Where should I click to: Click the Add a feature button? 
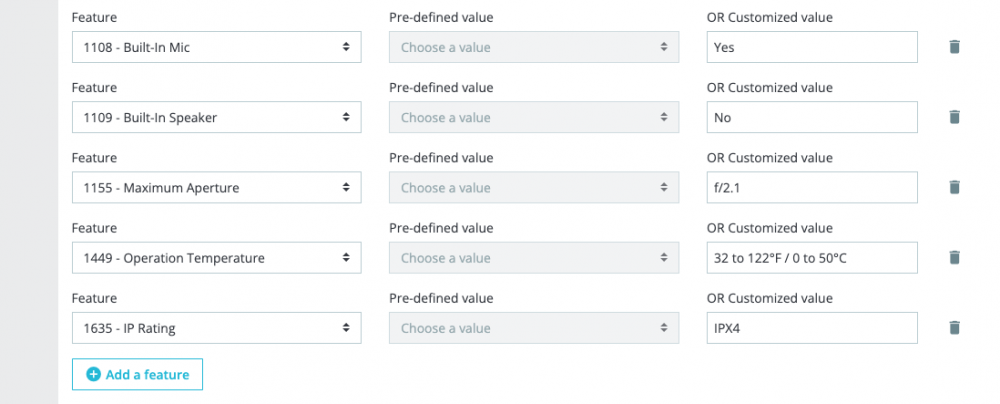[x=138, y=374]
